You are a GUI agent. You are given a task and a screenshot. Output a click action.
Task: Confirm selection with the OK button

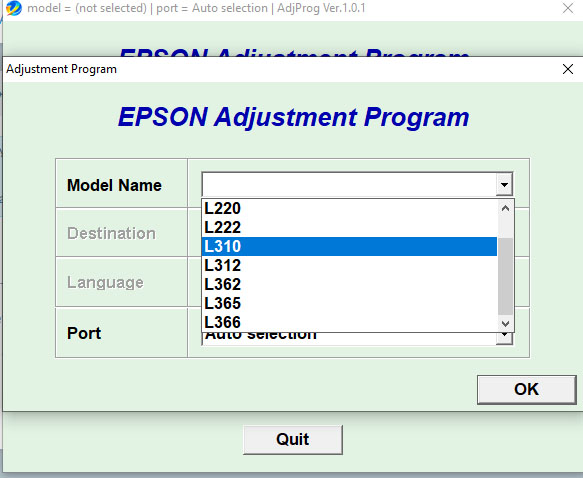pyautogui.click(x=526, y=389)
